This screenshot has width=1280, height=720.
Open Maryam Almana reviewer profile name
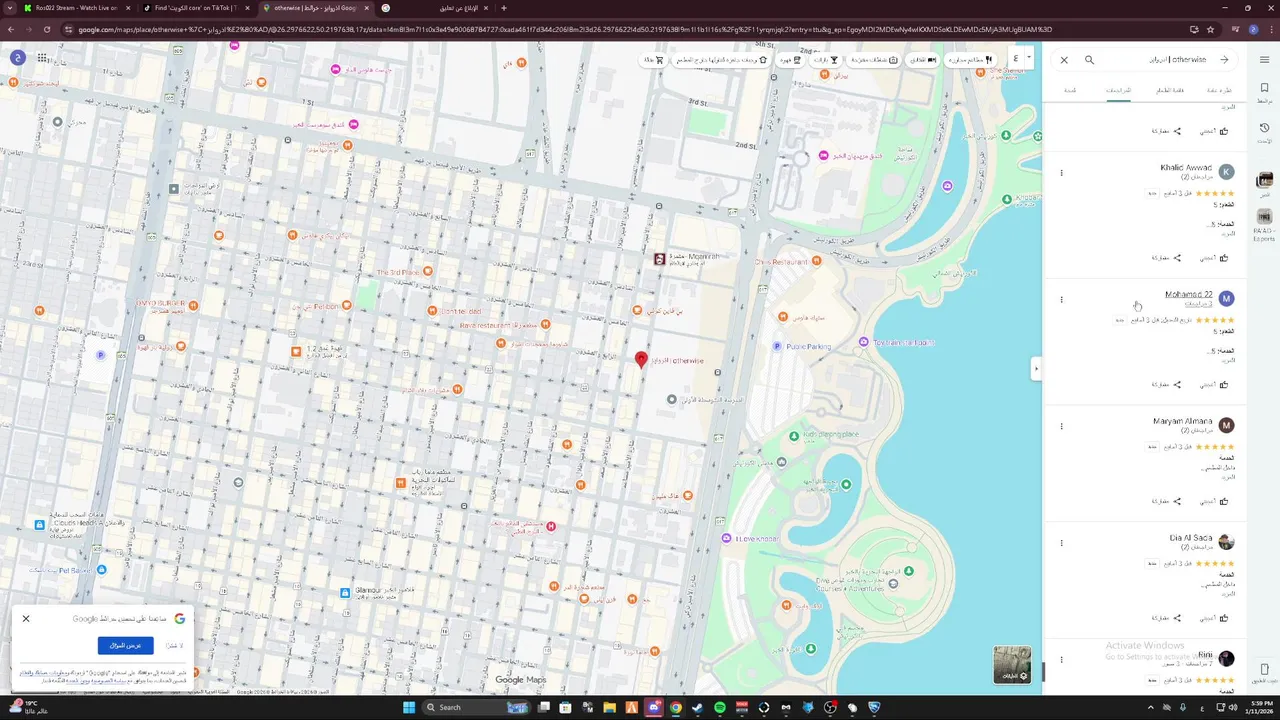(1183, 422)
